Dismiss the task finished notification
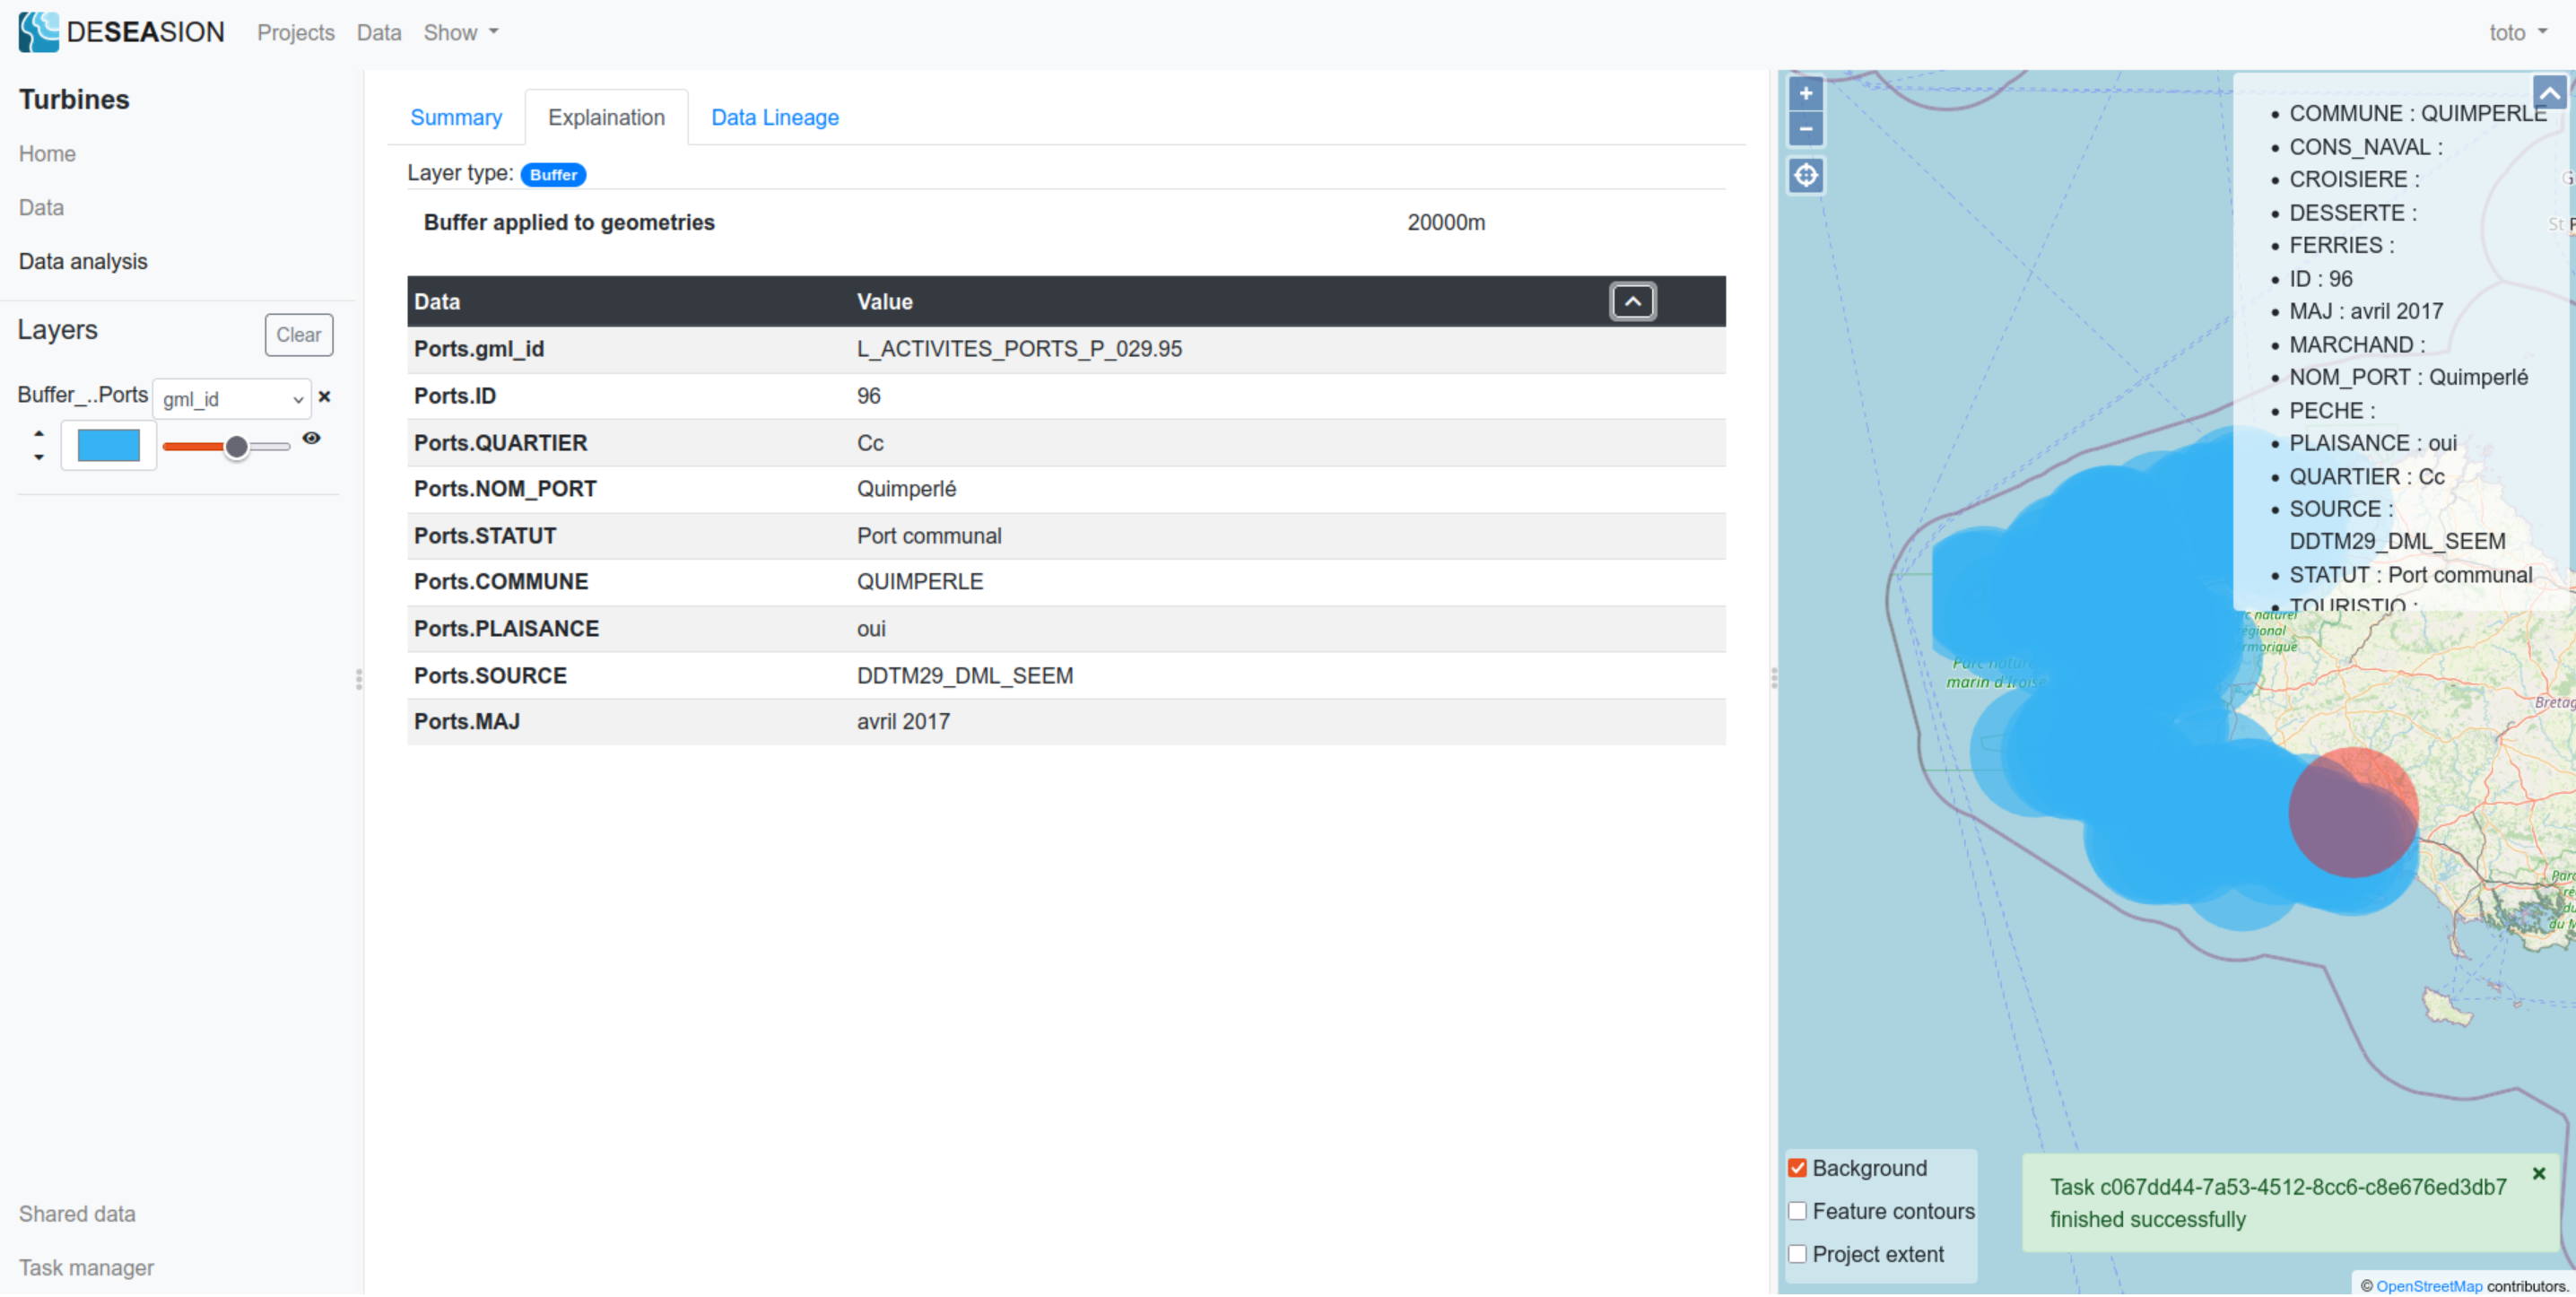Screen dimensions: 2576x1297 point(2538,1173)
